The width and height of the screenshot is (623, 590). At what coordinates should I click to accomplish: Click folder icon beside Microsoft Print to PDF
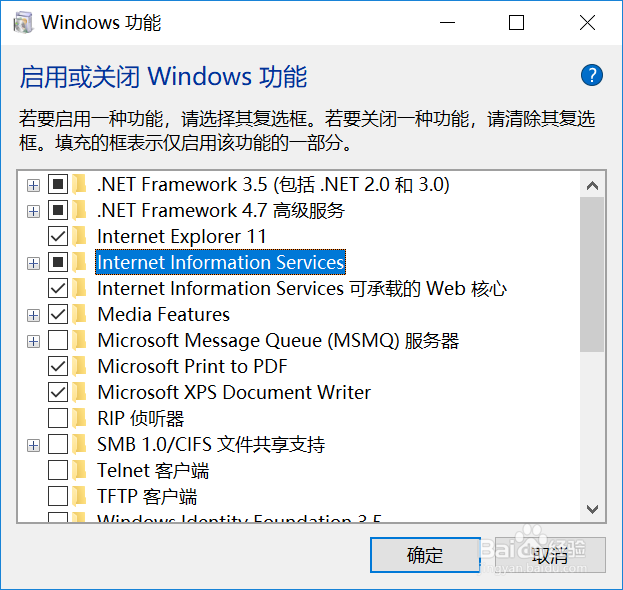click(80, 366)
